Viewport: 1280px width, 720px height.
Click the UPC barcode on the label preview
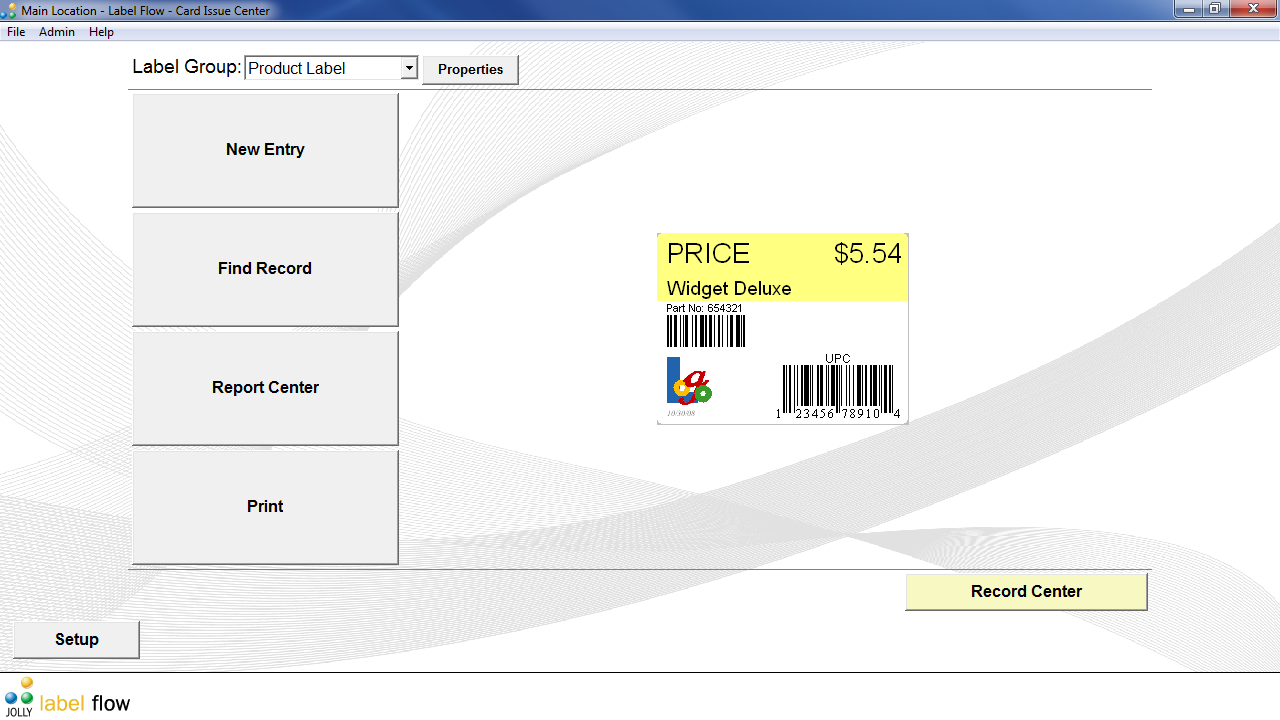tap(837, 387)
